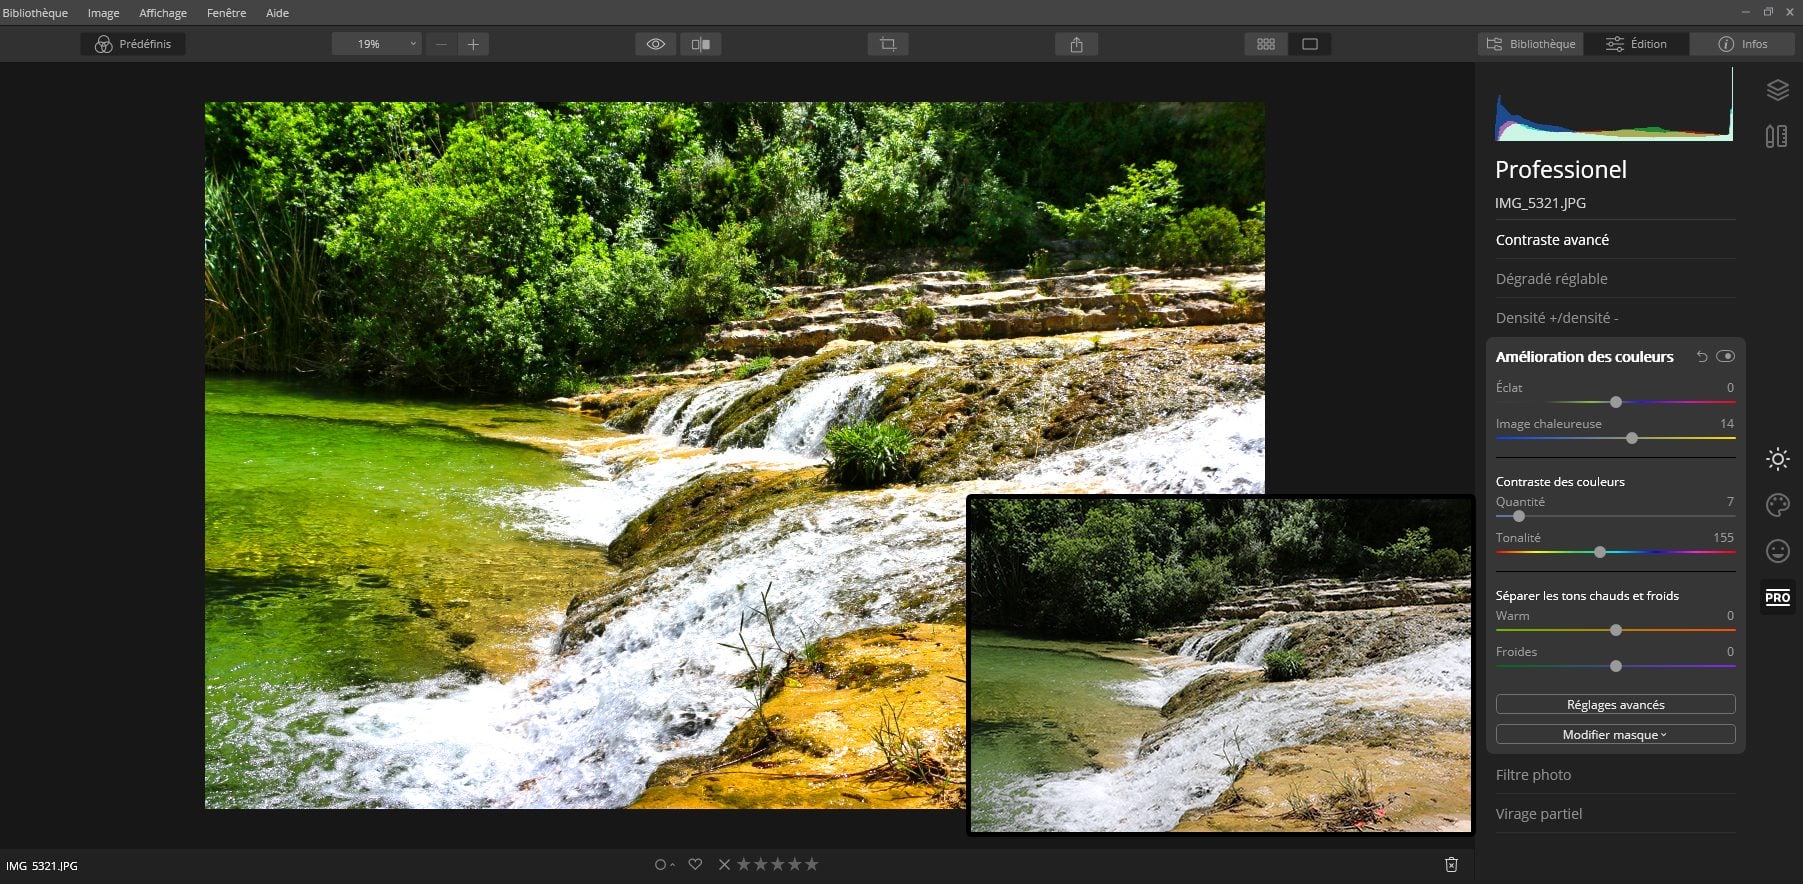1803x884 pixels.
Task: Open the Layers panel icon
Action: (1777, 90)
